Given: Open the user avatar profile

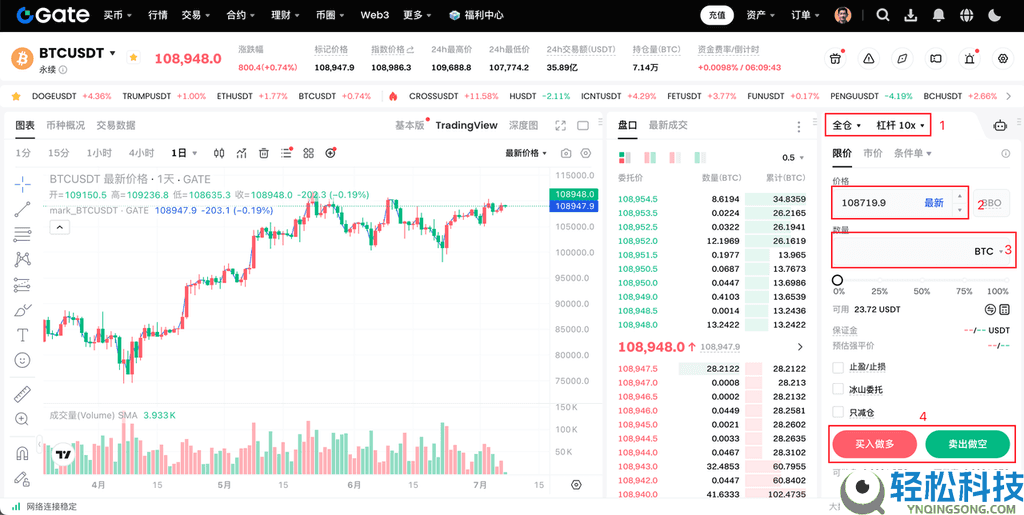Looking at the screenshot, I should [x=843, y=15].
